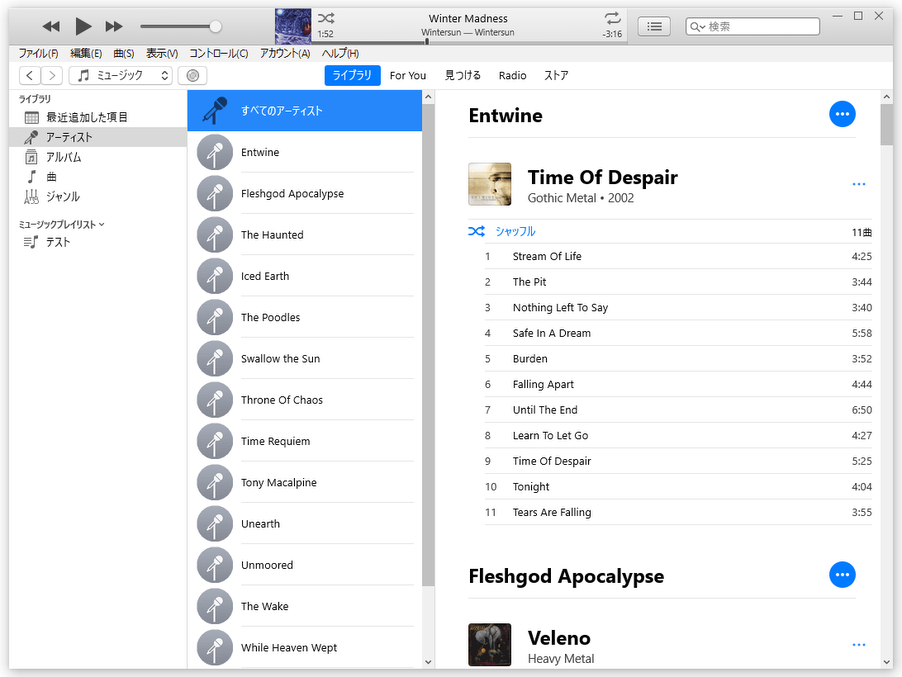Image resolution: width=902 pixels, height=677 pixels.
Task: Select track Nothing Left To Say
Action: pyautogui.click(x=678, y=308)
